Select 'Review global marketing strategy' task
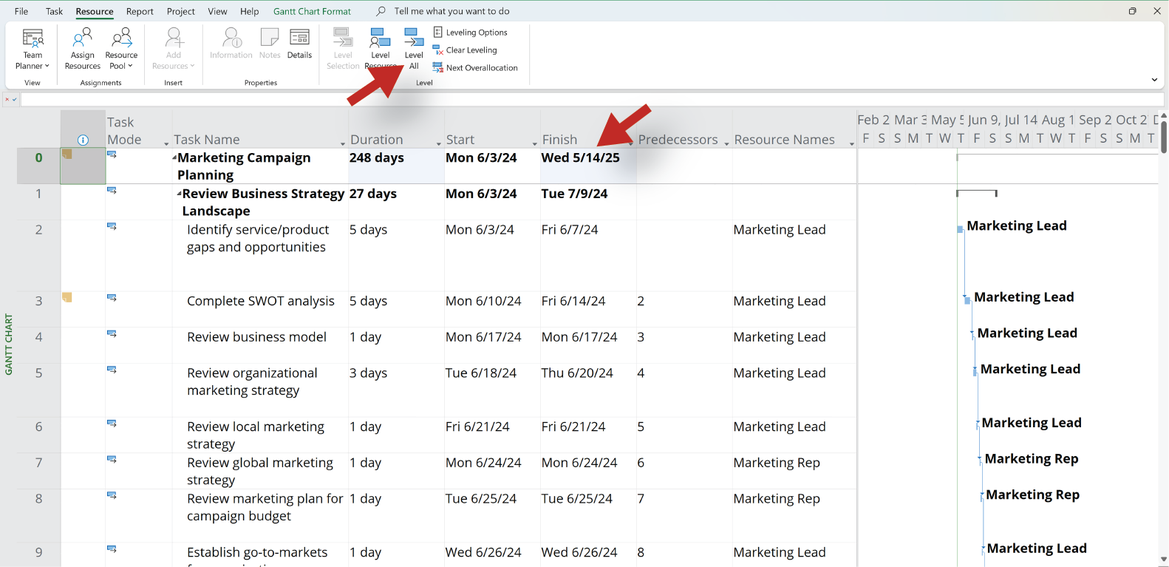The height and width of the screenshot is (567, 1169). [259, 471]
